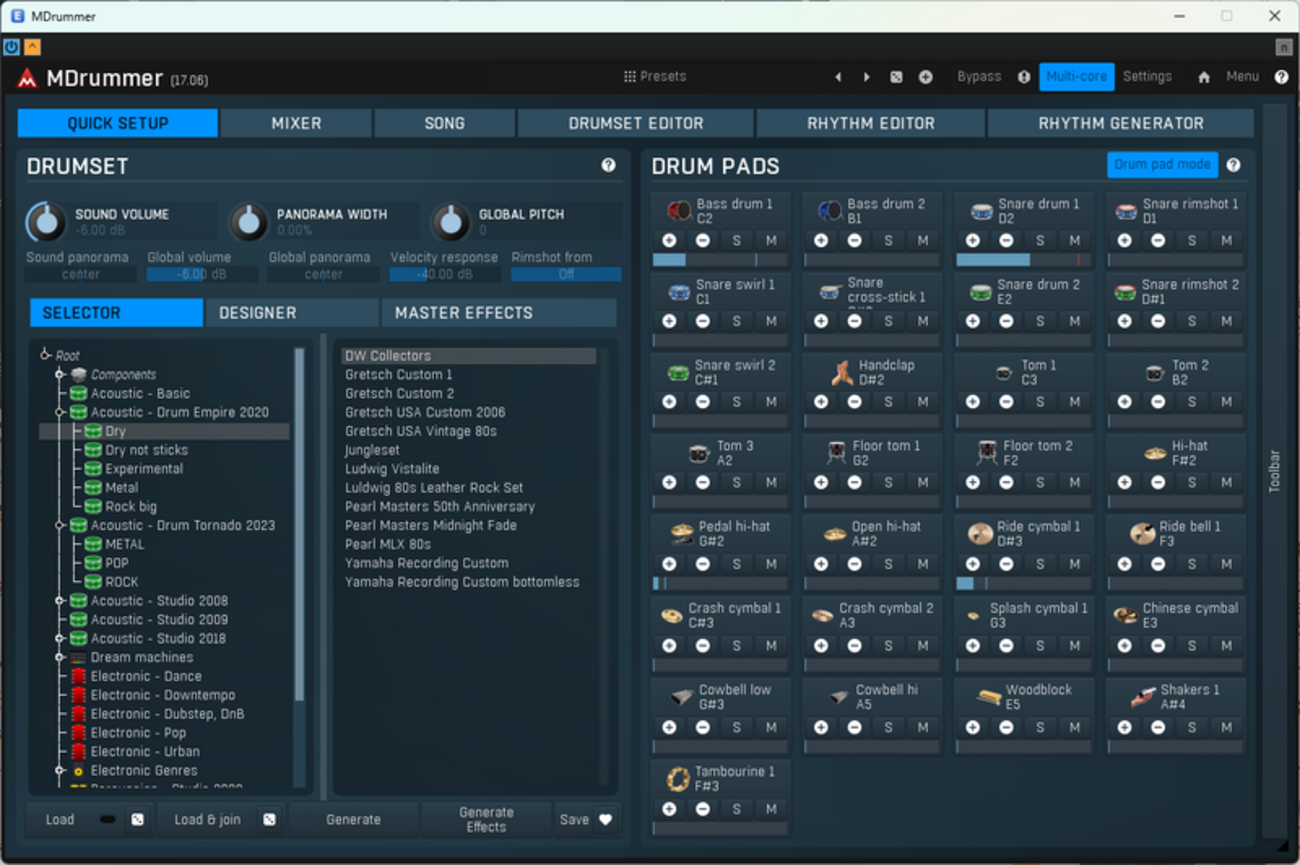
Task: Click the Load & join button
Action: coord(207,819)
